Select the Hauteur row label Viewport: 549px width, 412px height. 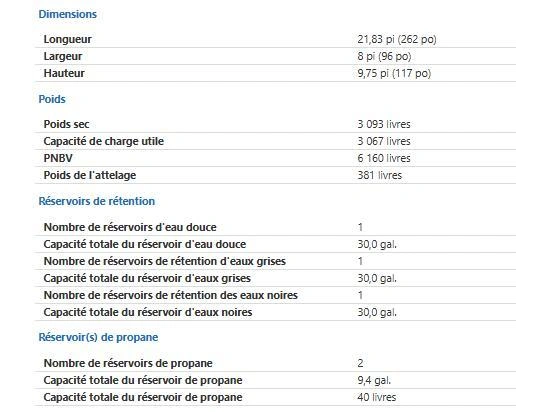click(64, 73)
